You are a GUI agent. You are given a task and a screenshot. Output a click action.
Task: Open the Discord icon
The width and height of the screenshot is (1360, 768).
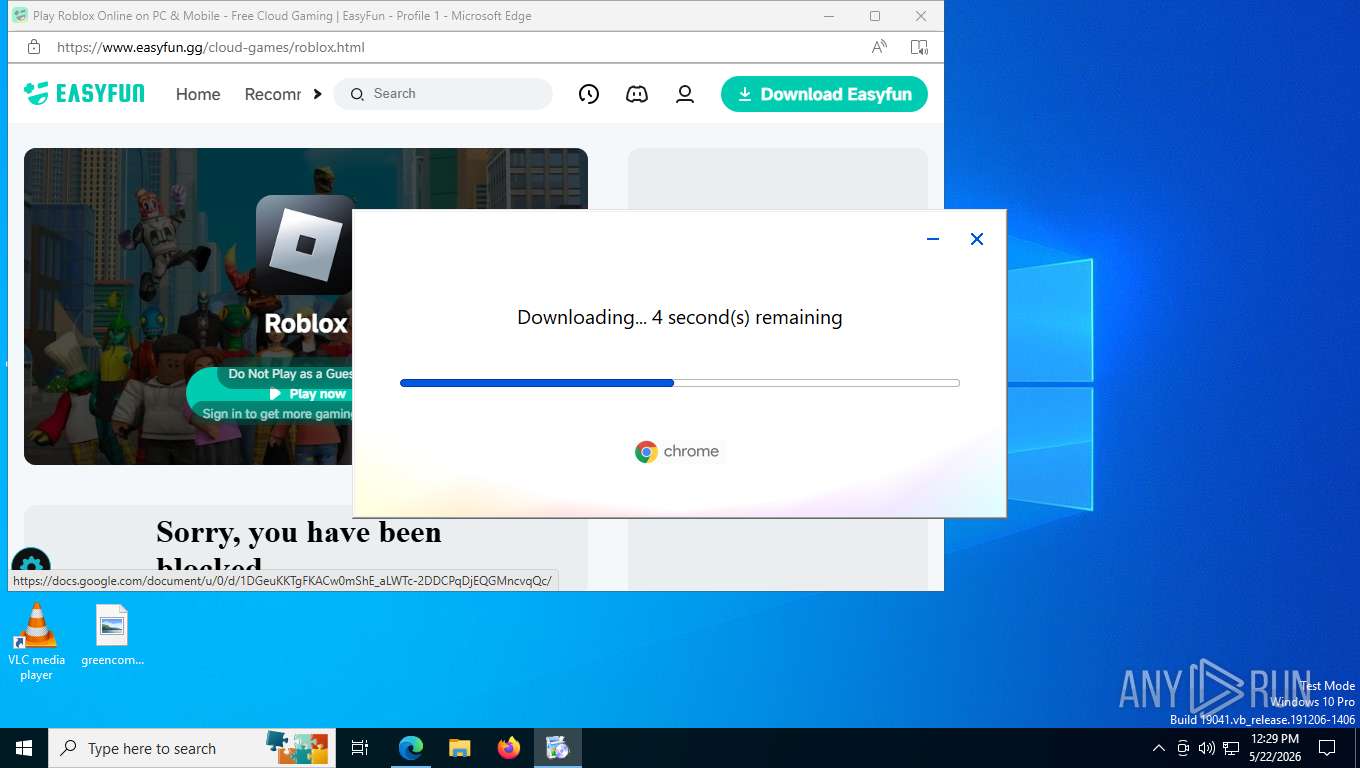coord(637,94)
